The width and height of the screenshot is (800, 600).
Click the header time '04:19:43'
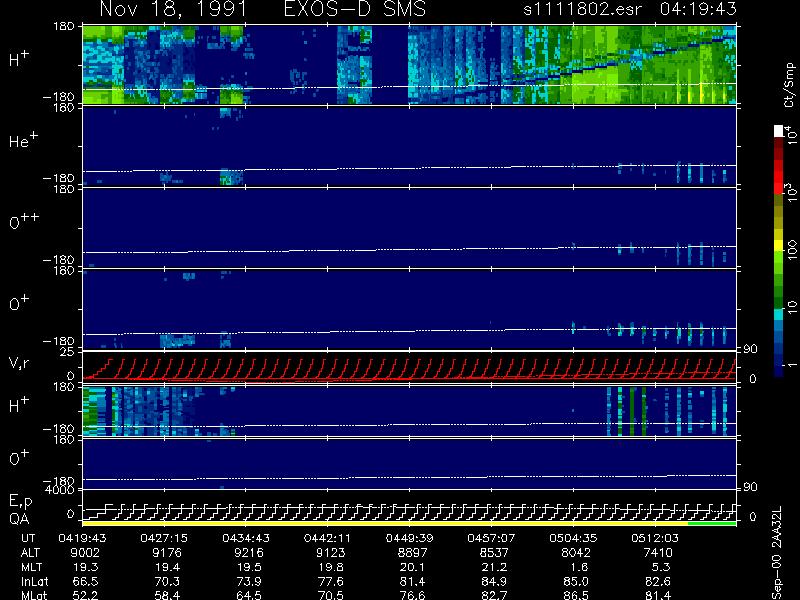pyautogui.click(x=698, y=9)
